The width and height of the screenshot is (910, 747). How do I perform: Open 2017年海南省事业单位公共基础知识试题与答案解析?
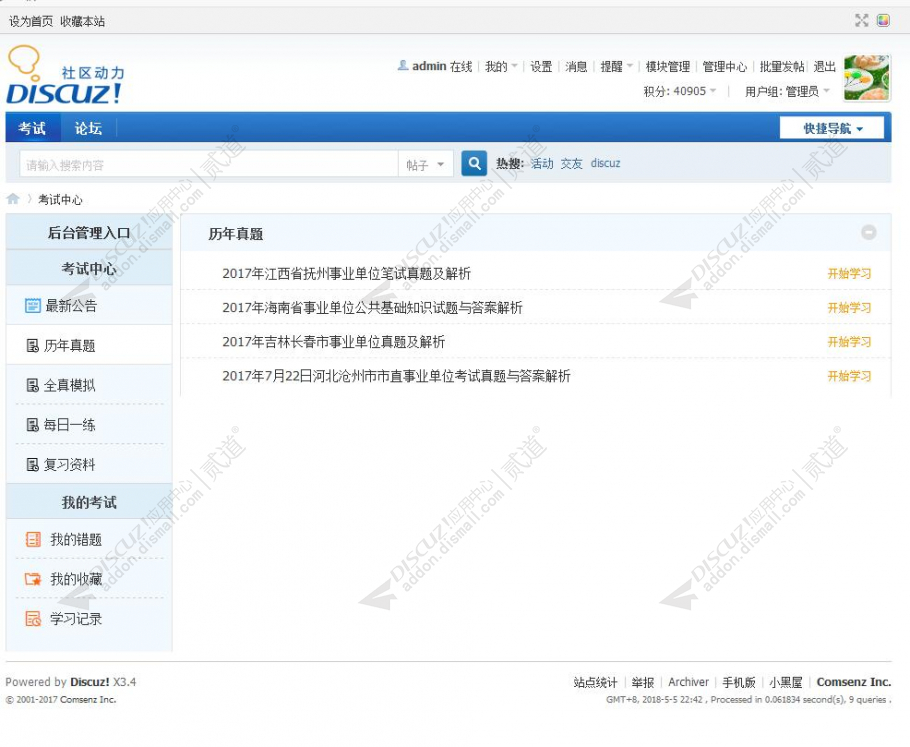click(372, 308)
